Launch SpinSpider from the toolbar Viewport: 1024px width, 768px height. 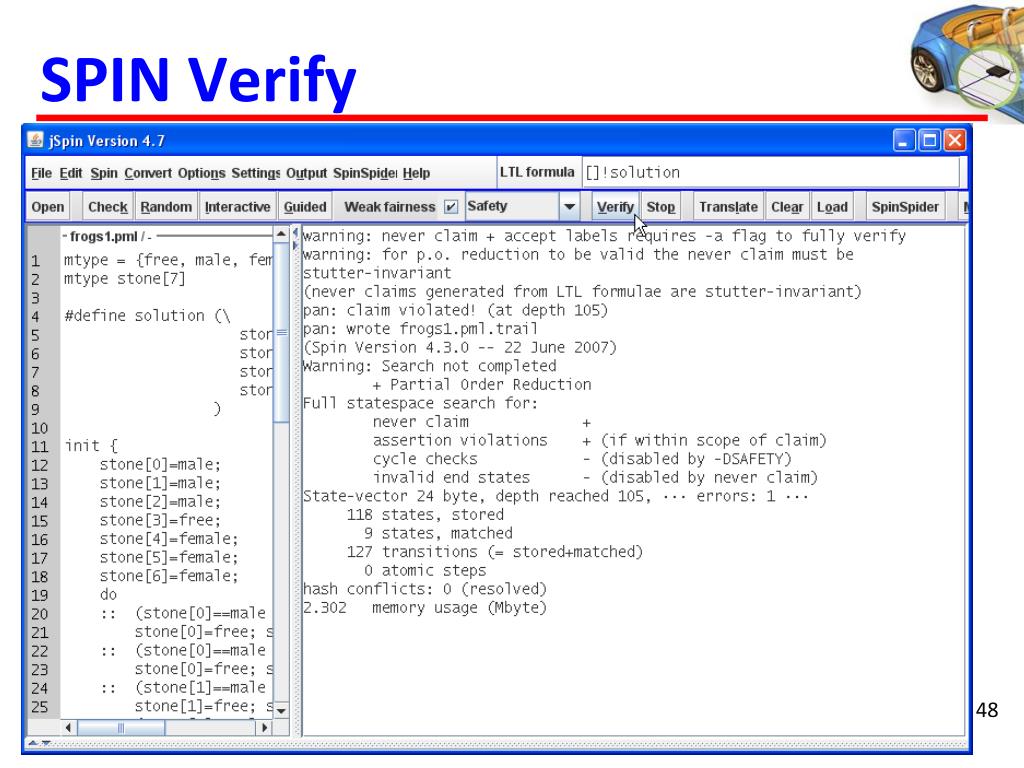[904, 206]
